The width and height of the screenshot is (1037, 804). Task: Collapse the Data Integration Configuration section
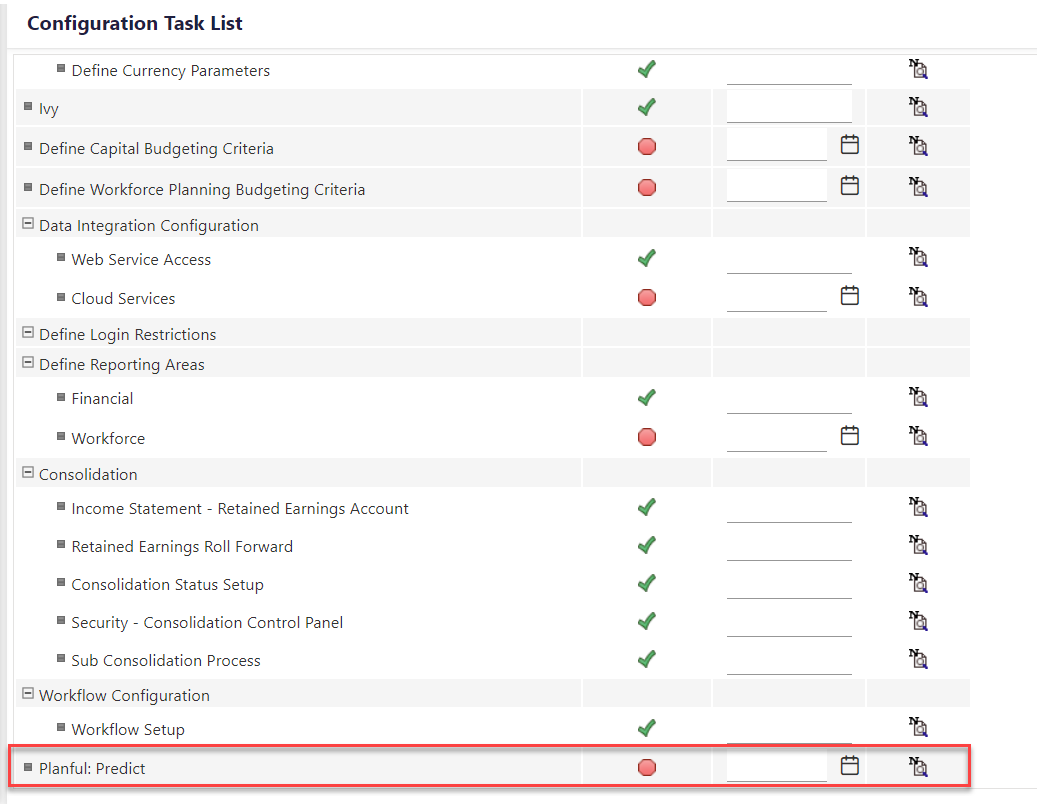click(x=28, y=225)
